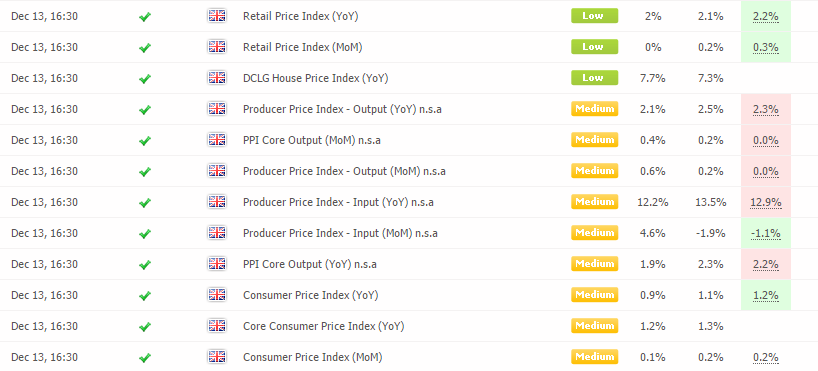
Task: Click the green checkmark for PPI Core Output (YoY)
Action: 145,265
